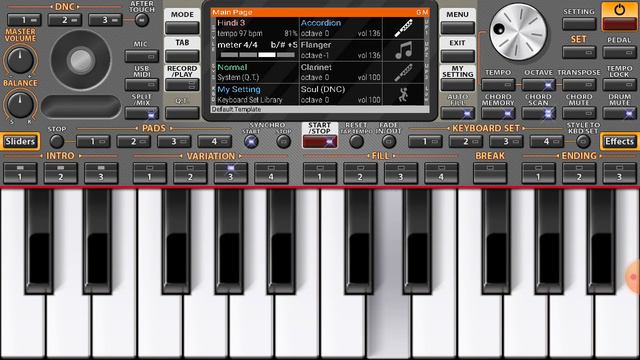The image size is (640, 360).
Task: Select Variation 1
Action: 149,173
